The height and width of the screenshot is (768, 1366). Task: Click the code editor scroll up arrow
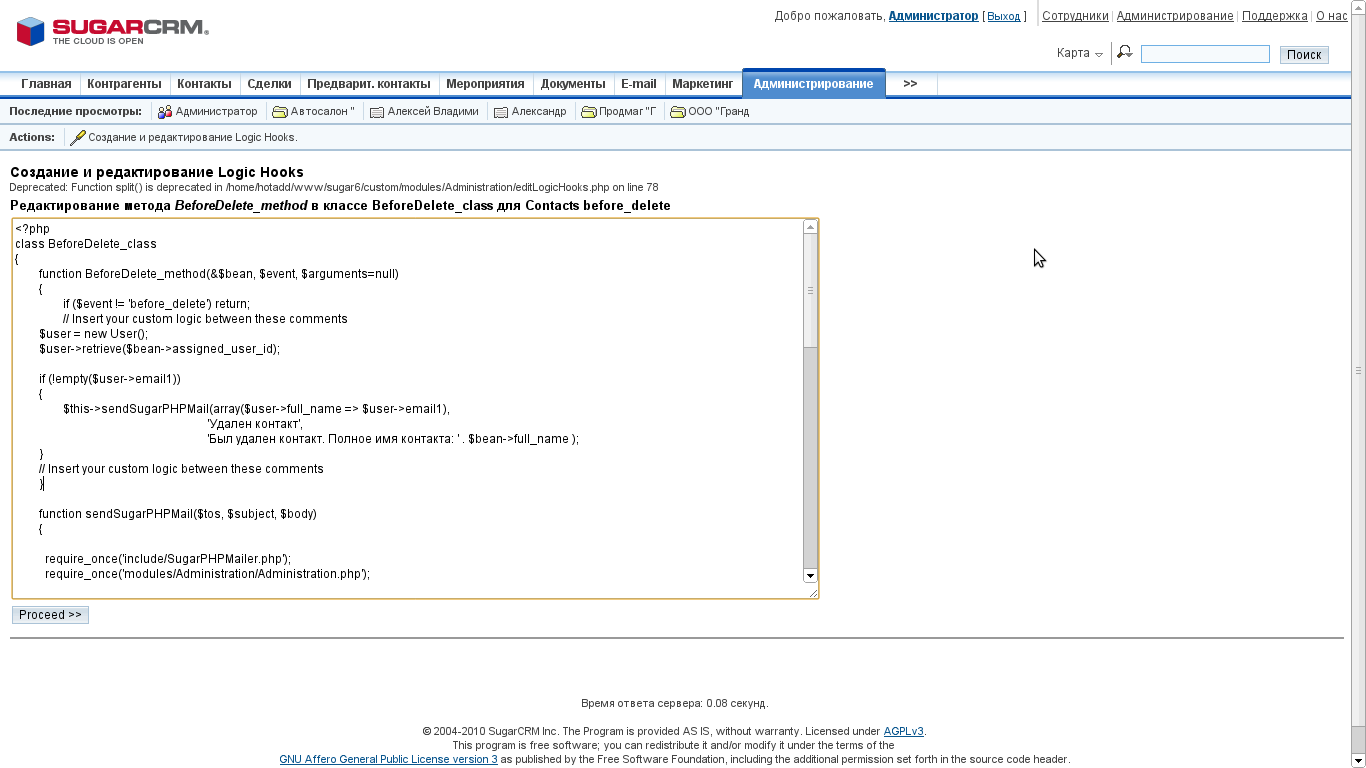tap(810, 227)
